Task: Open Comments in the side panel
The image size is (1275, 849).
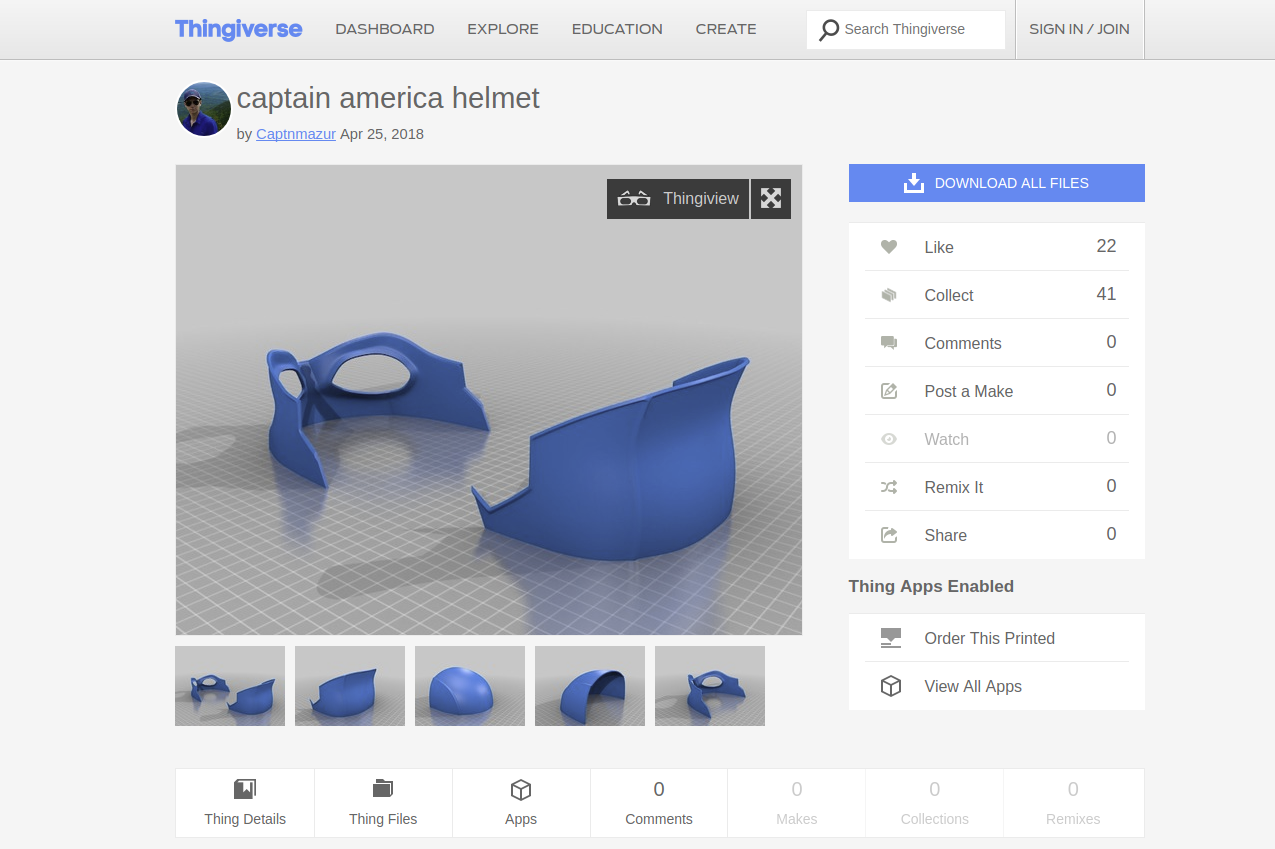Action: [x=997, y=343]
